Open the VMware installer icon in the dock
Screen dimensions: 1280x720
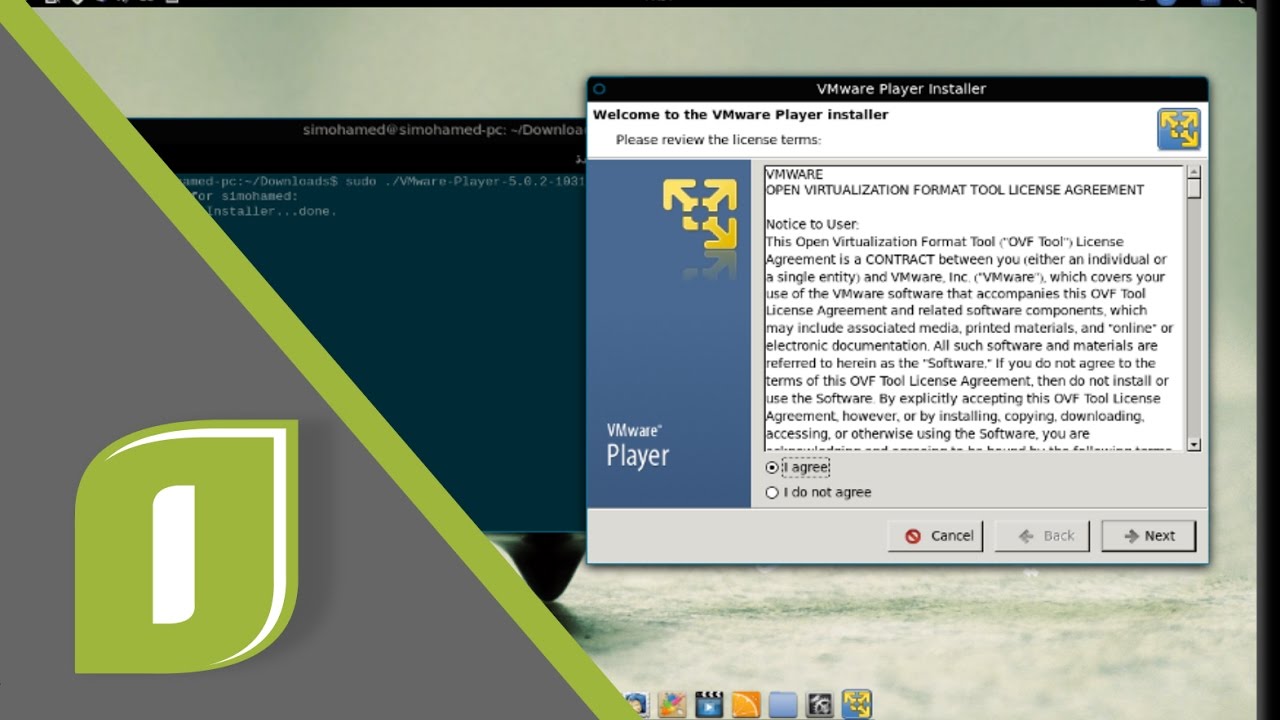click(856, 704)
